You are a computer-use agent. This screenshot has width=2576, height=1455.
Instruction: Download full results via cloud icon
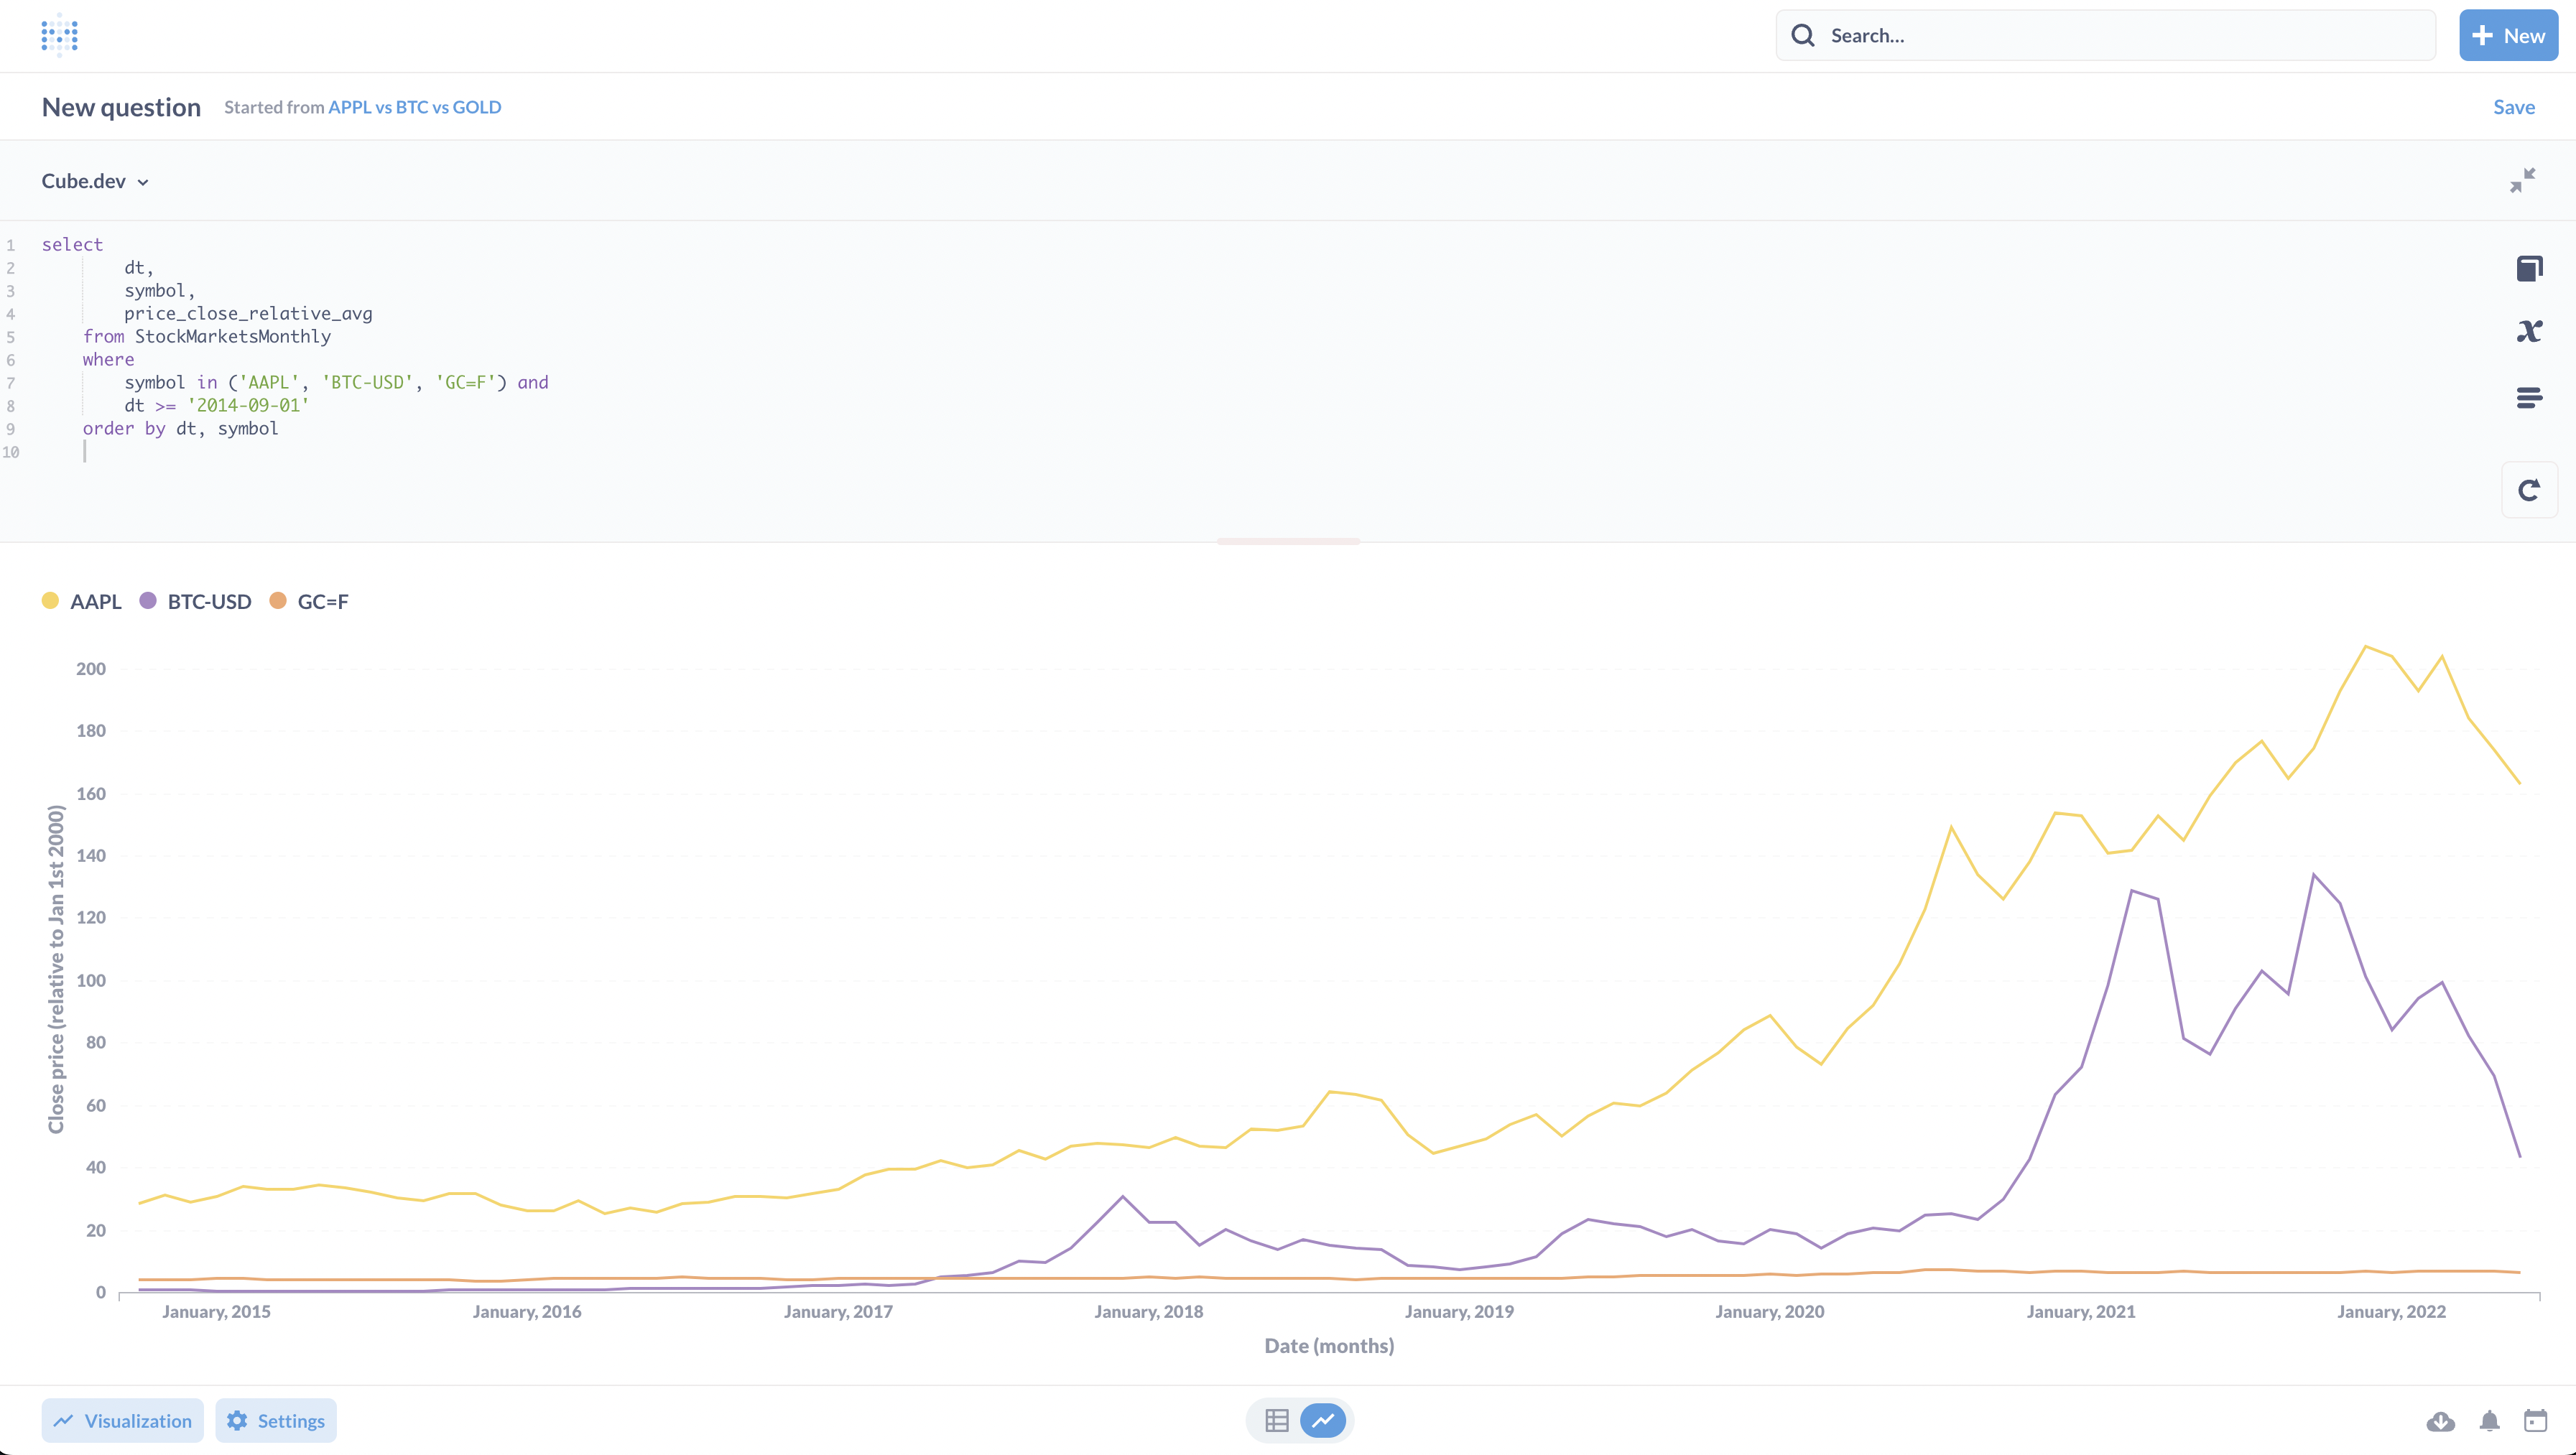click(x=2440, y=1421)
